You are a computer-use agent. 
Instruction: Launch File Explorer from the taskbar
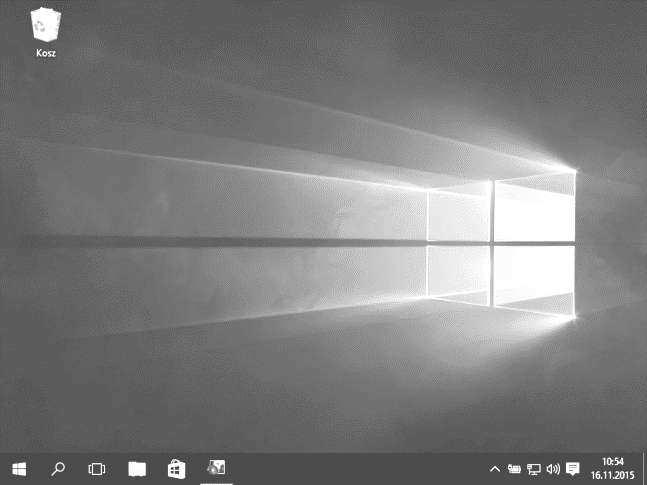point(137,469)
